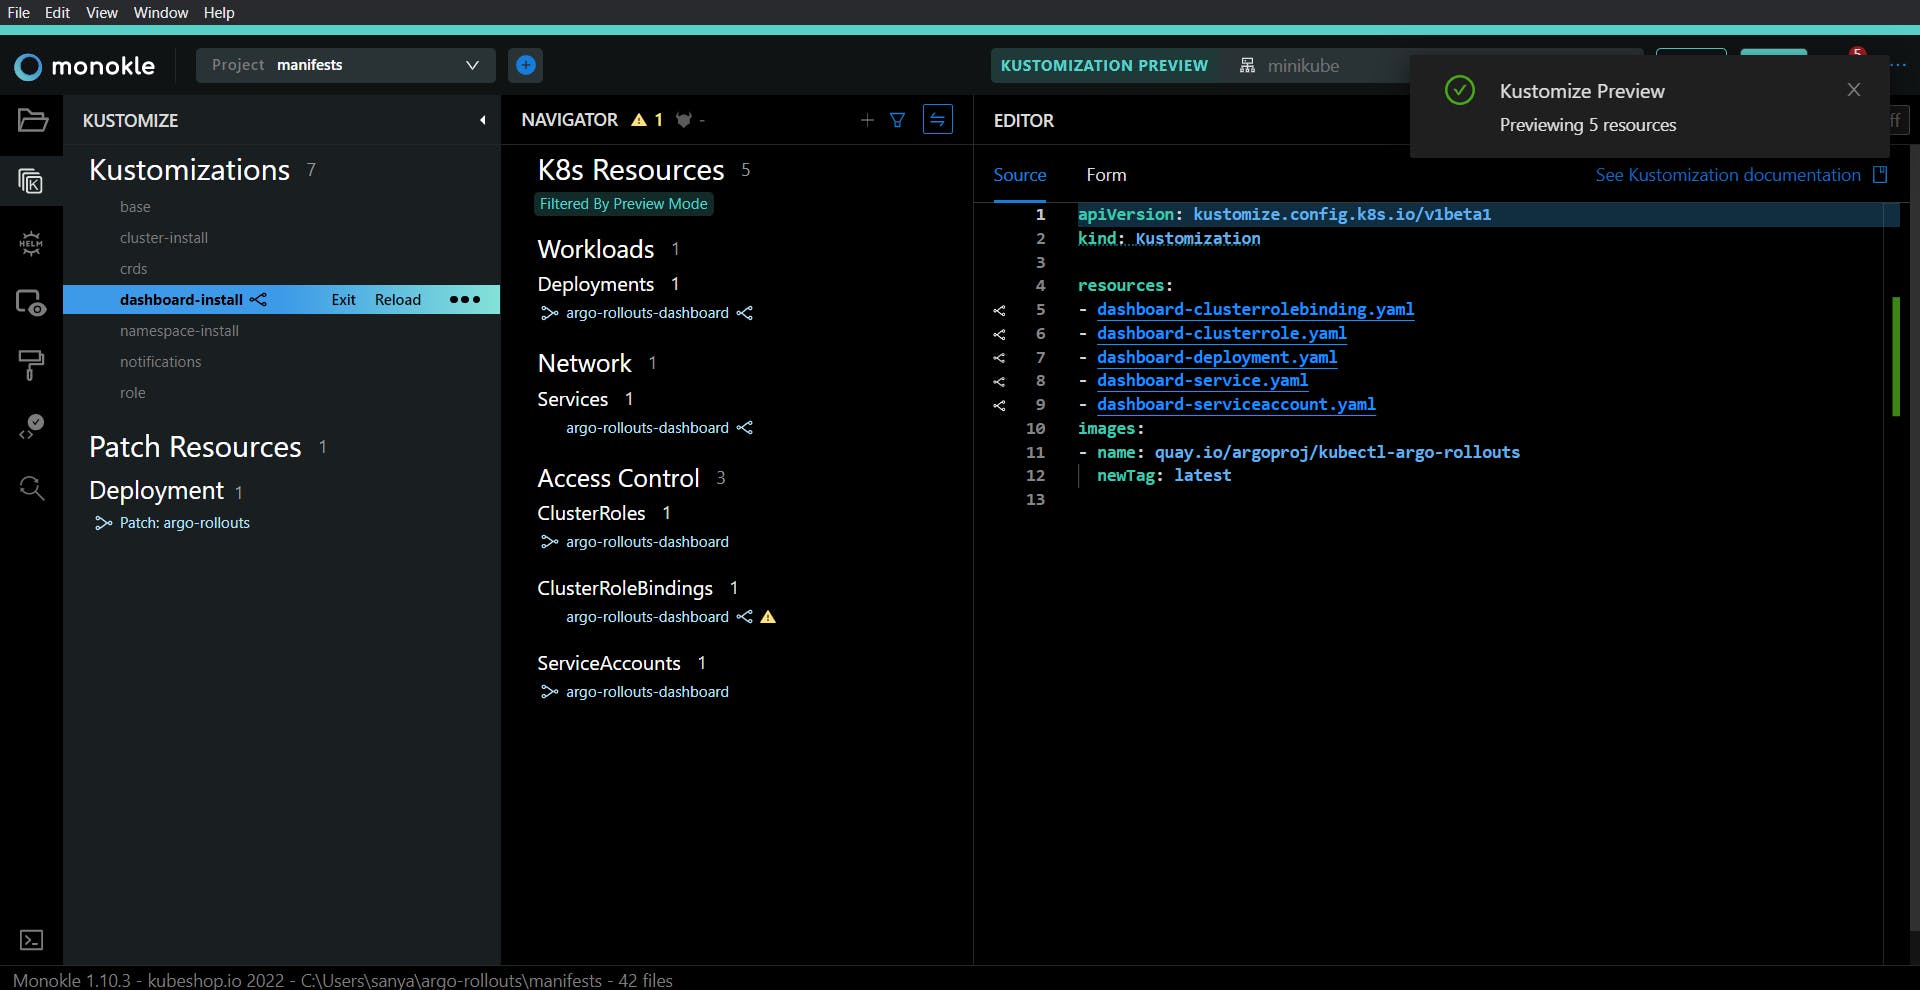
Task: Select the crds kustomization
Action: pyautogui.click(x=133, y=269)
